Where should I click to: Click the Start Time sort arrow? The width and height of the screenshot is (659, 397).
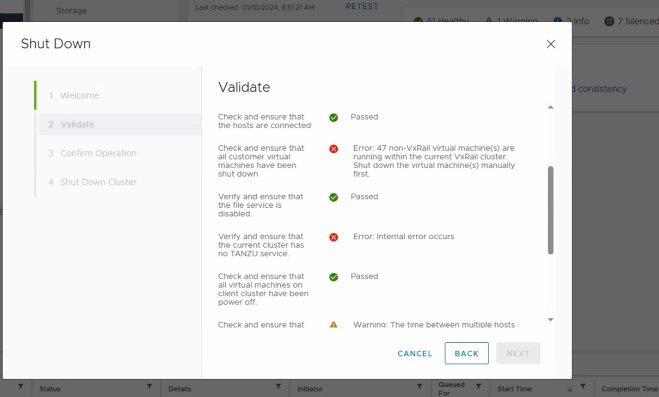570,388
